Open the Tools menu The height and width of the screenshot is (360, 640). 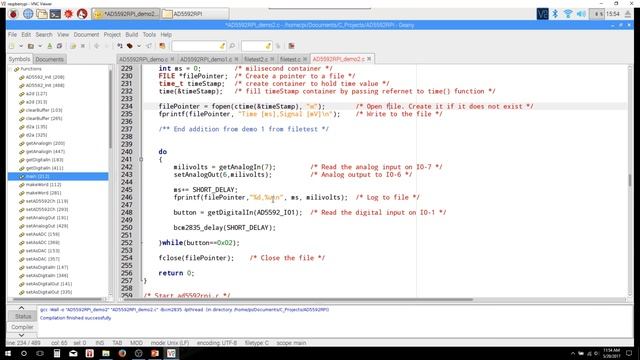(149, 35)
